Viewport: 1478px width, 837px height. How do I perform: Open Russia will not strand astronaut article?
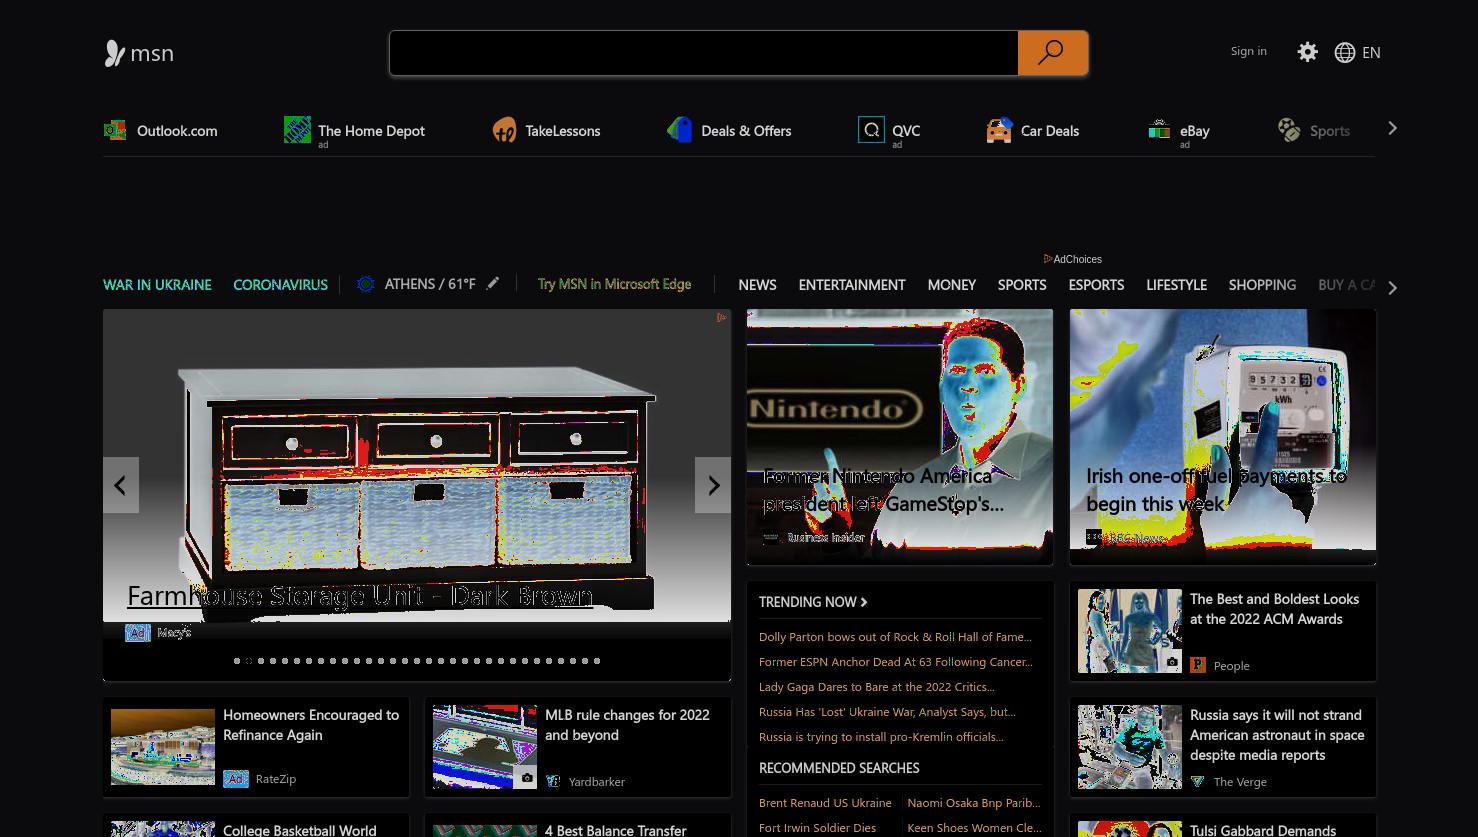[1277, 734]
